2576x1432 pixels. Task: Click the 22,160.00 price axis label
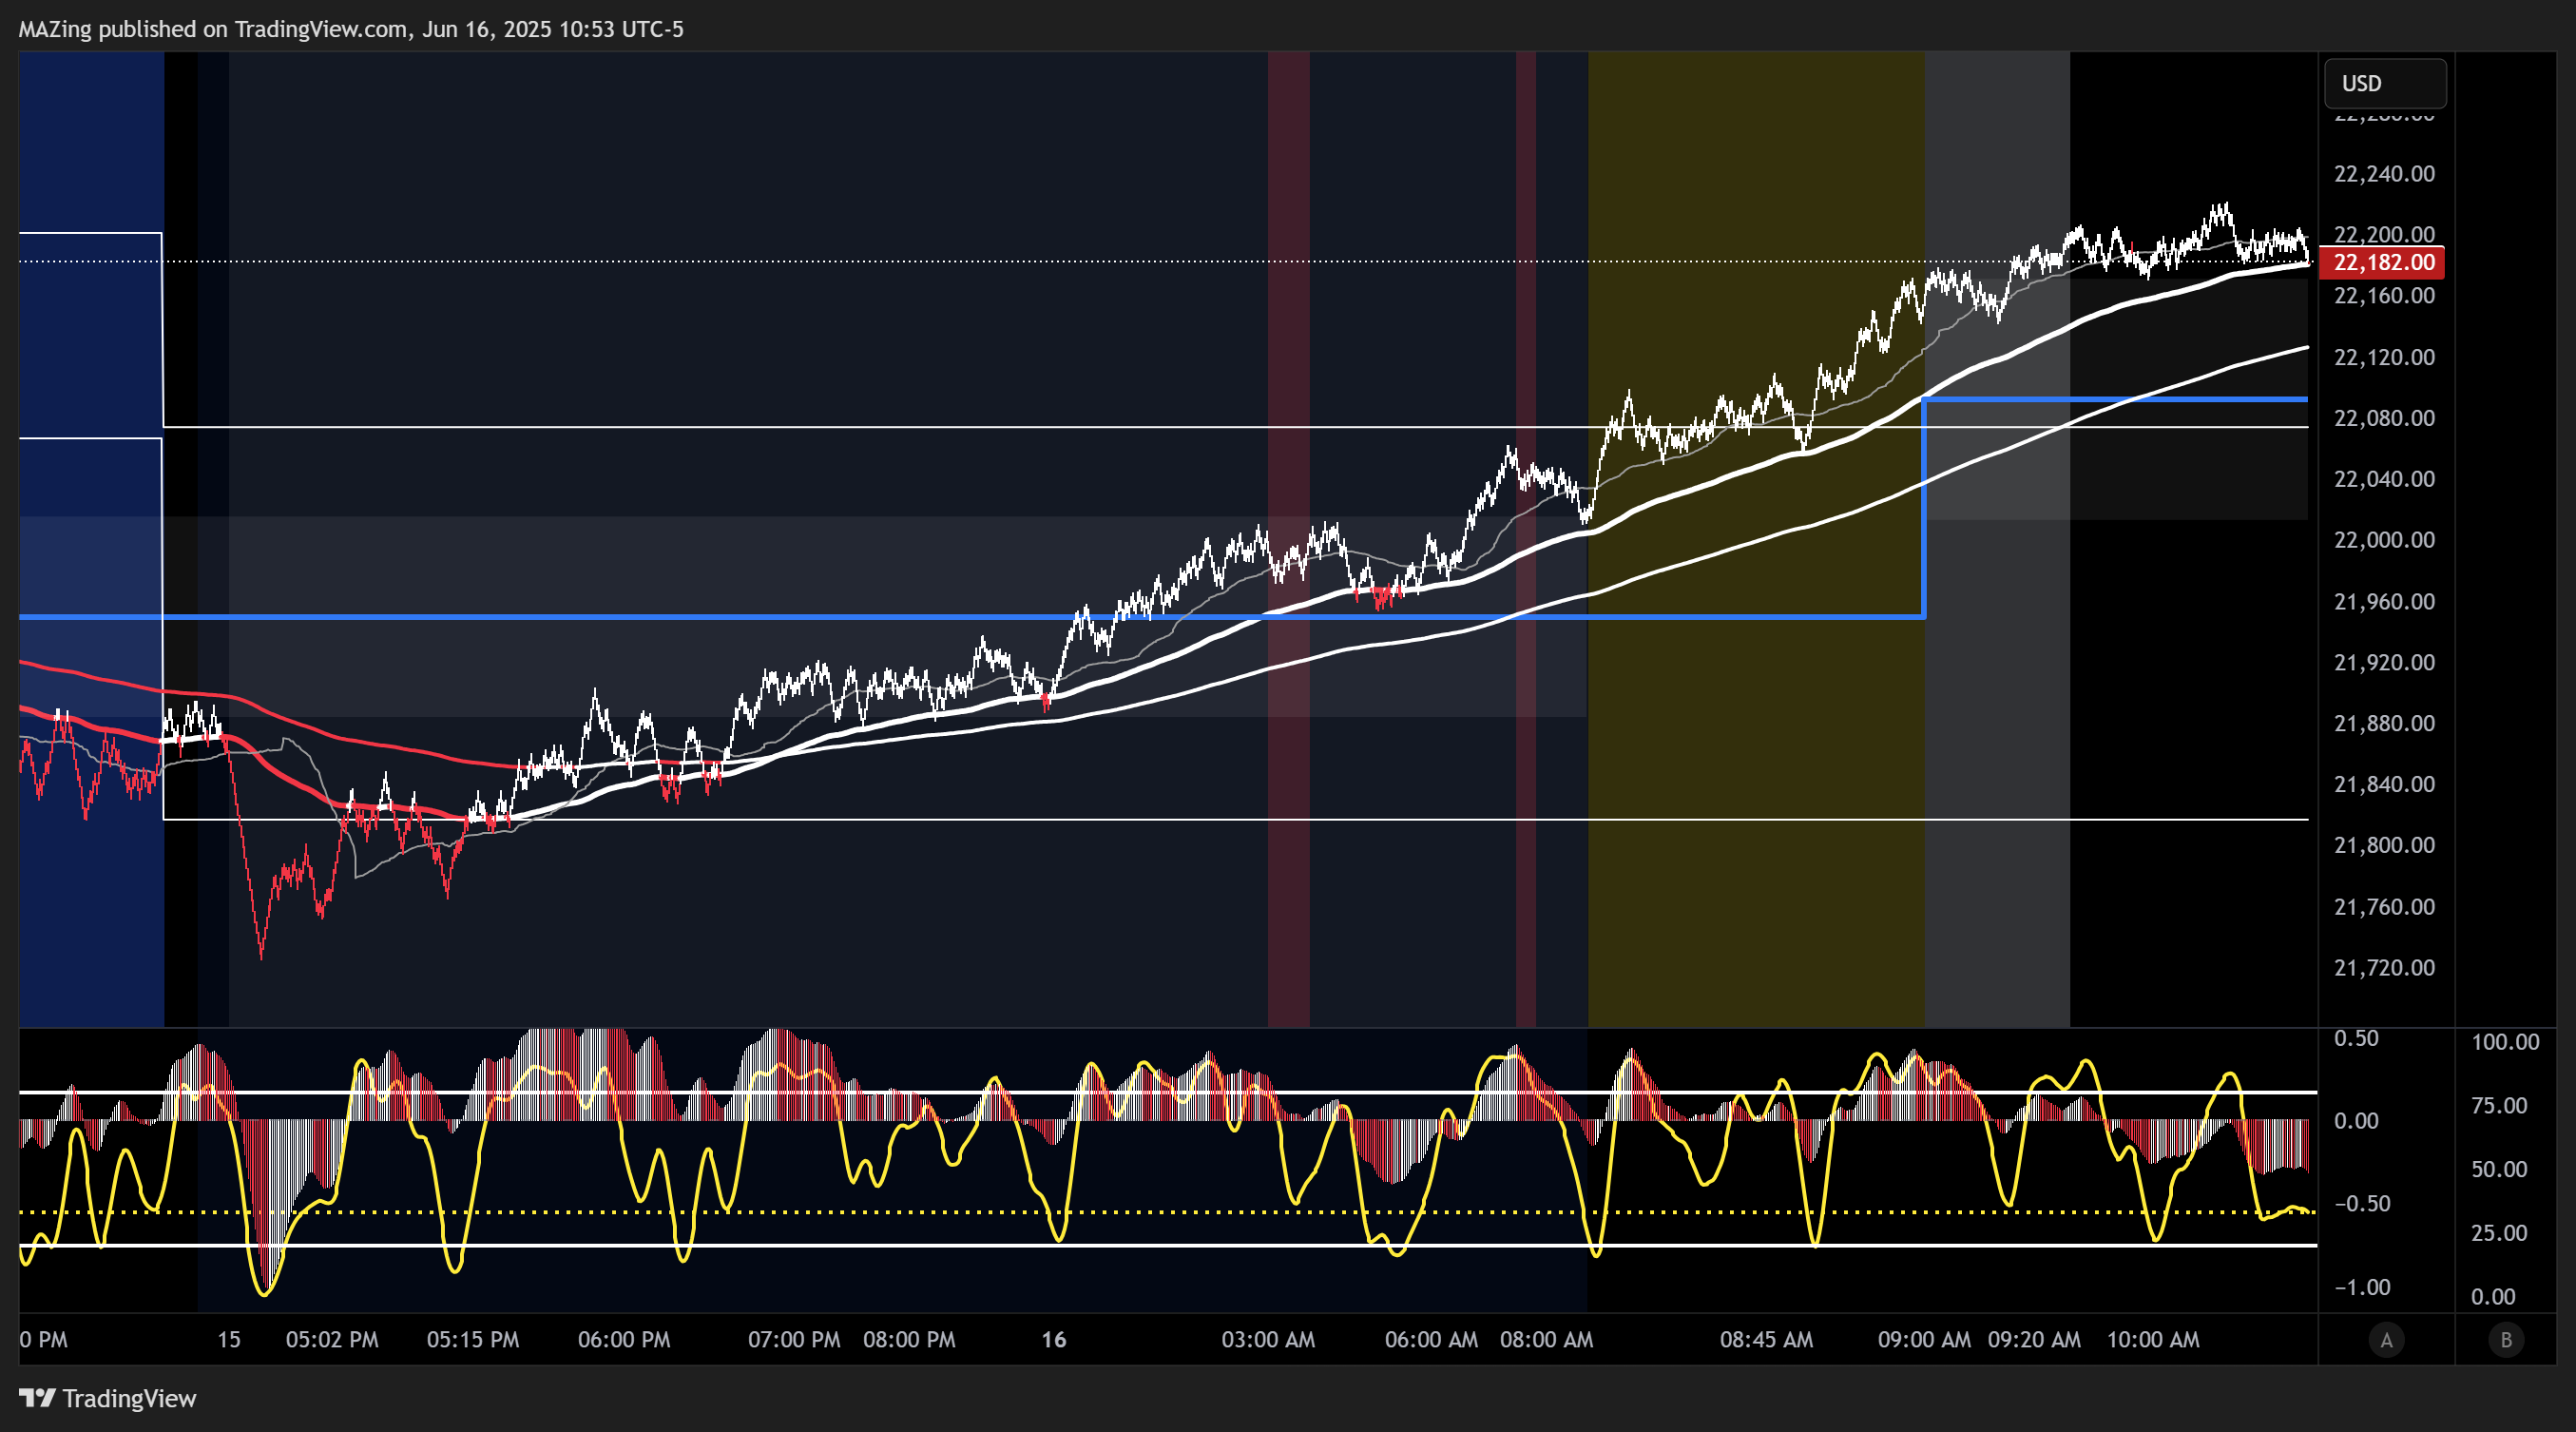pos(2384,296)
